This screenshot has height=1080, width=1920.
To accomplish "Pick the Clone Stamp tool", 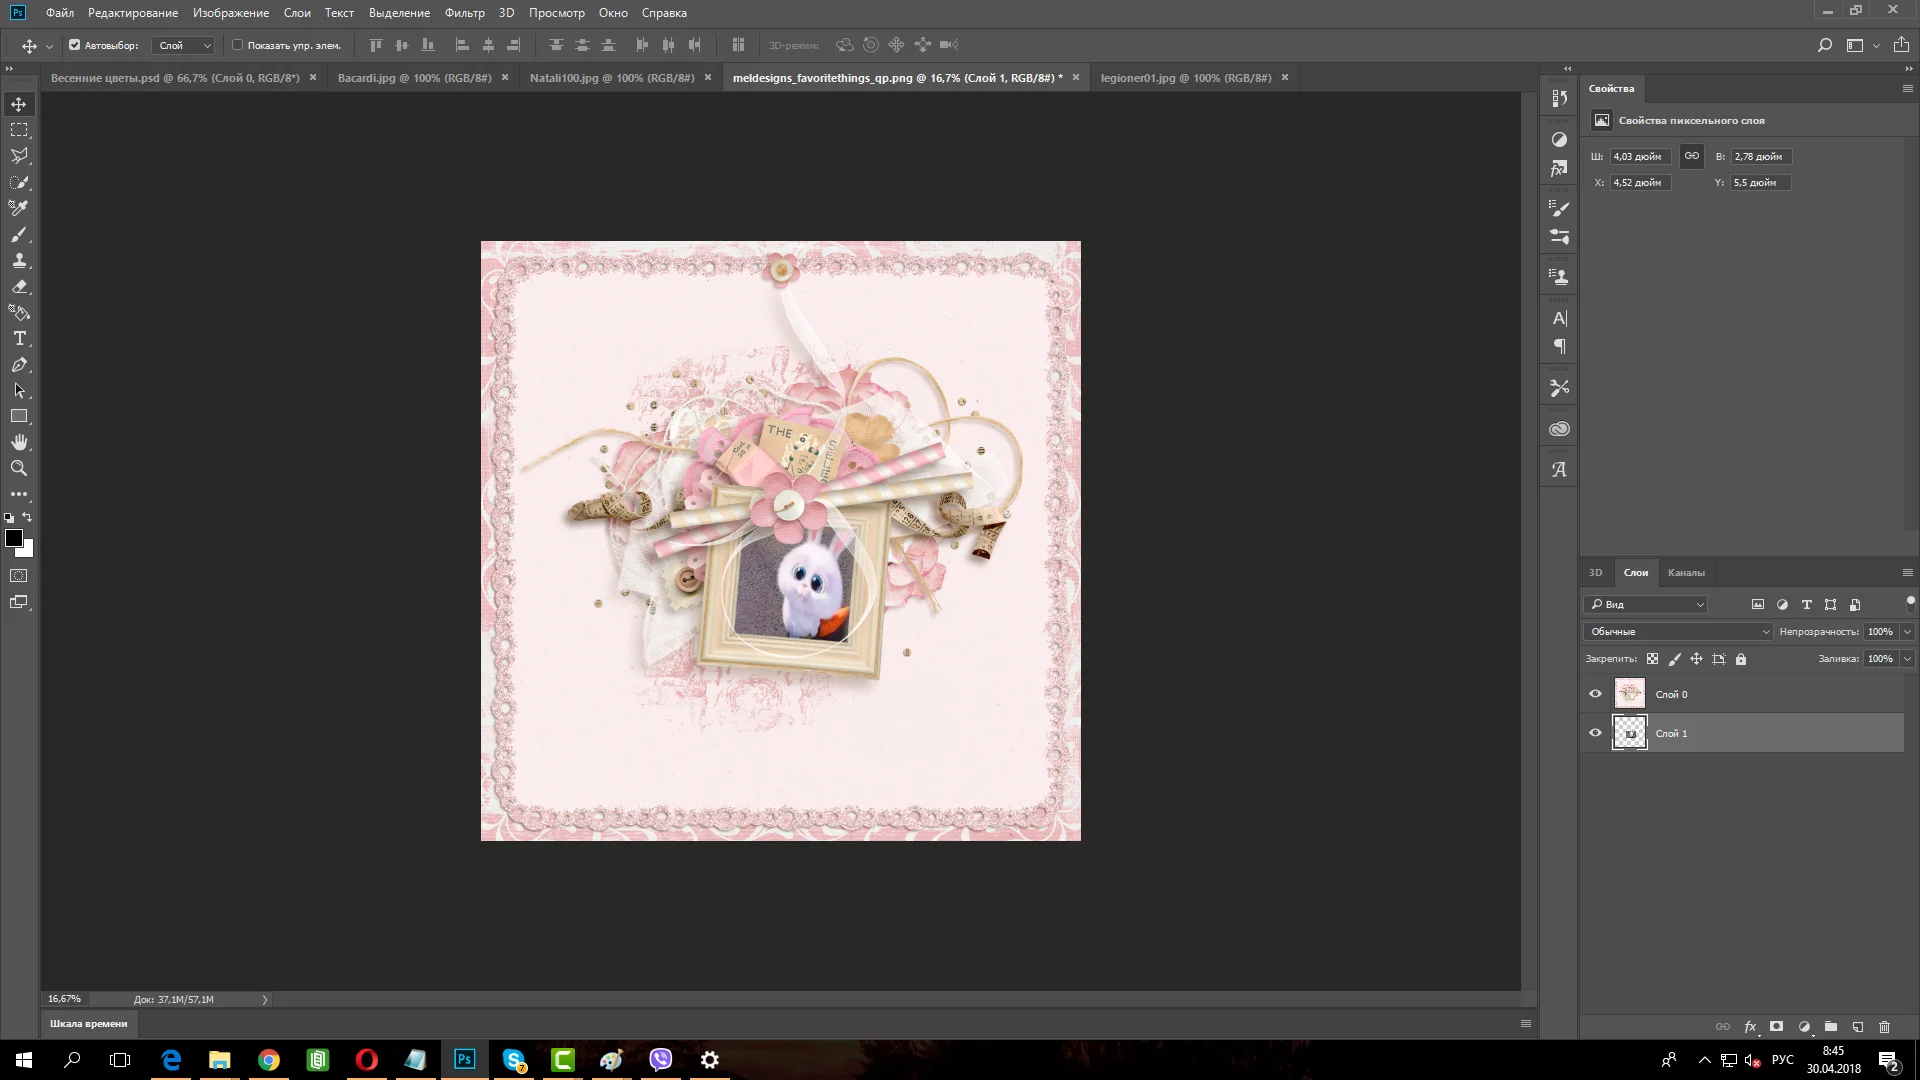I will pyautogui.click(x=19, y=261).
